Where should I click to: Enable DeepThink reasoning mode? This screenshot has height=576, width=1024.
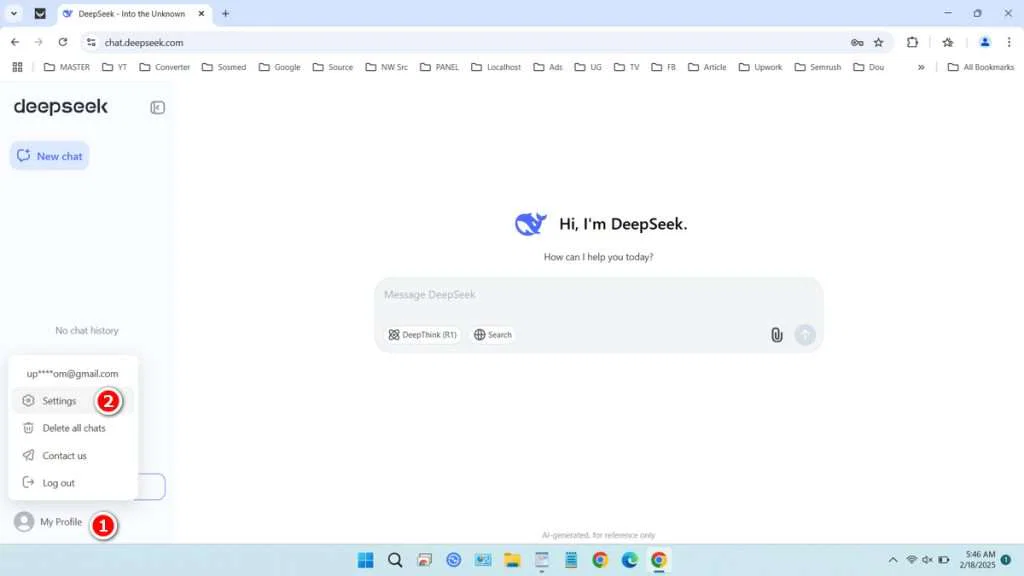tap(423, 334)
